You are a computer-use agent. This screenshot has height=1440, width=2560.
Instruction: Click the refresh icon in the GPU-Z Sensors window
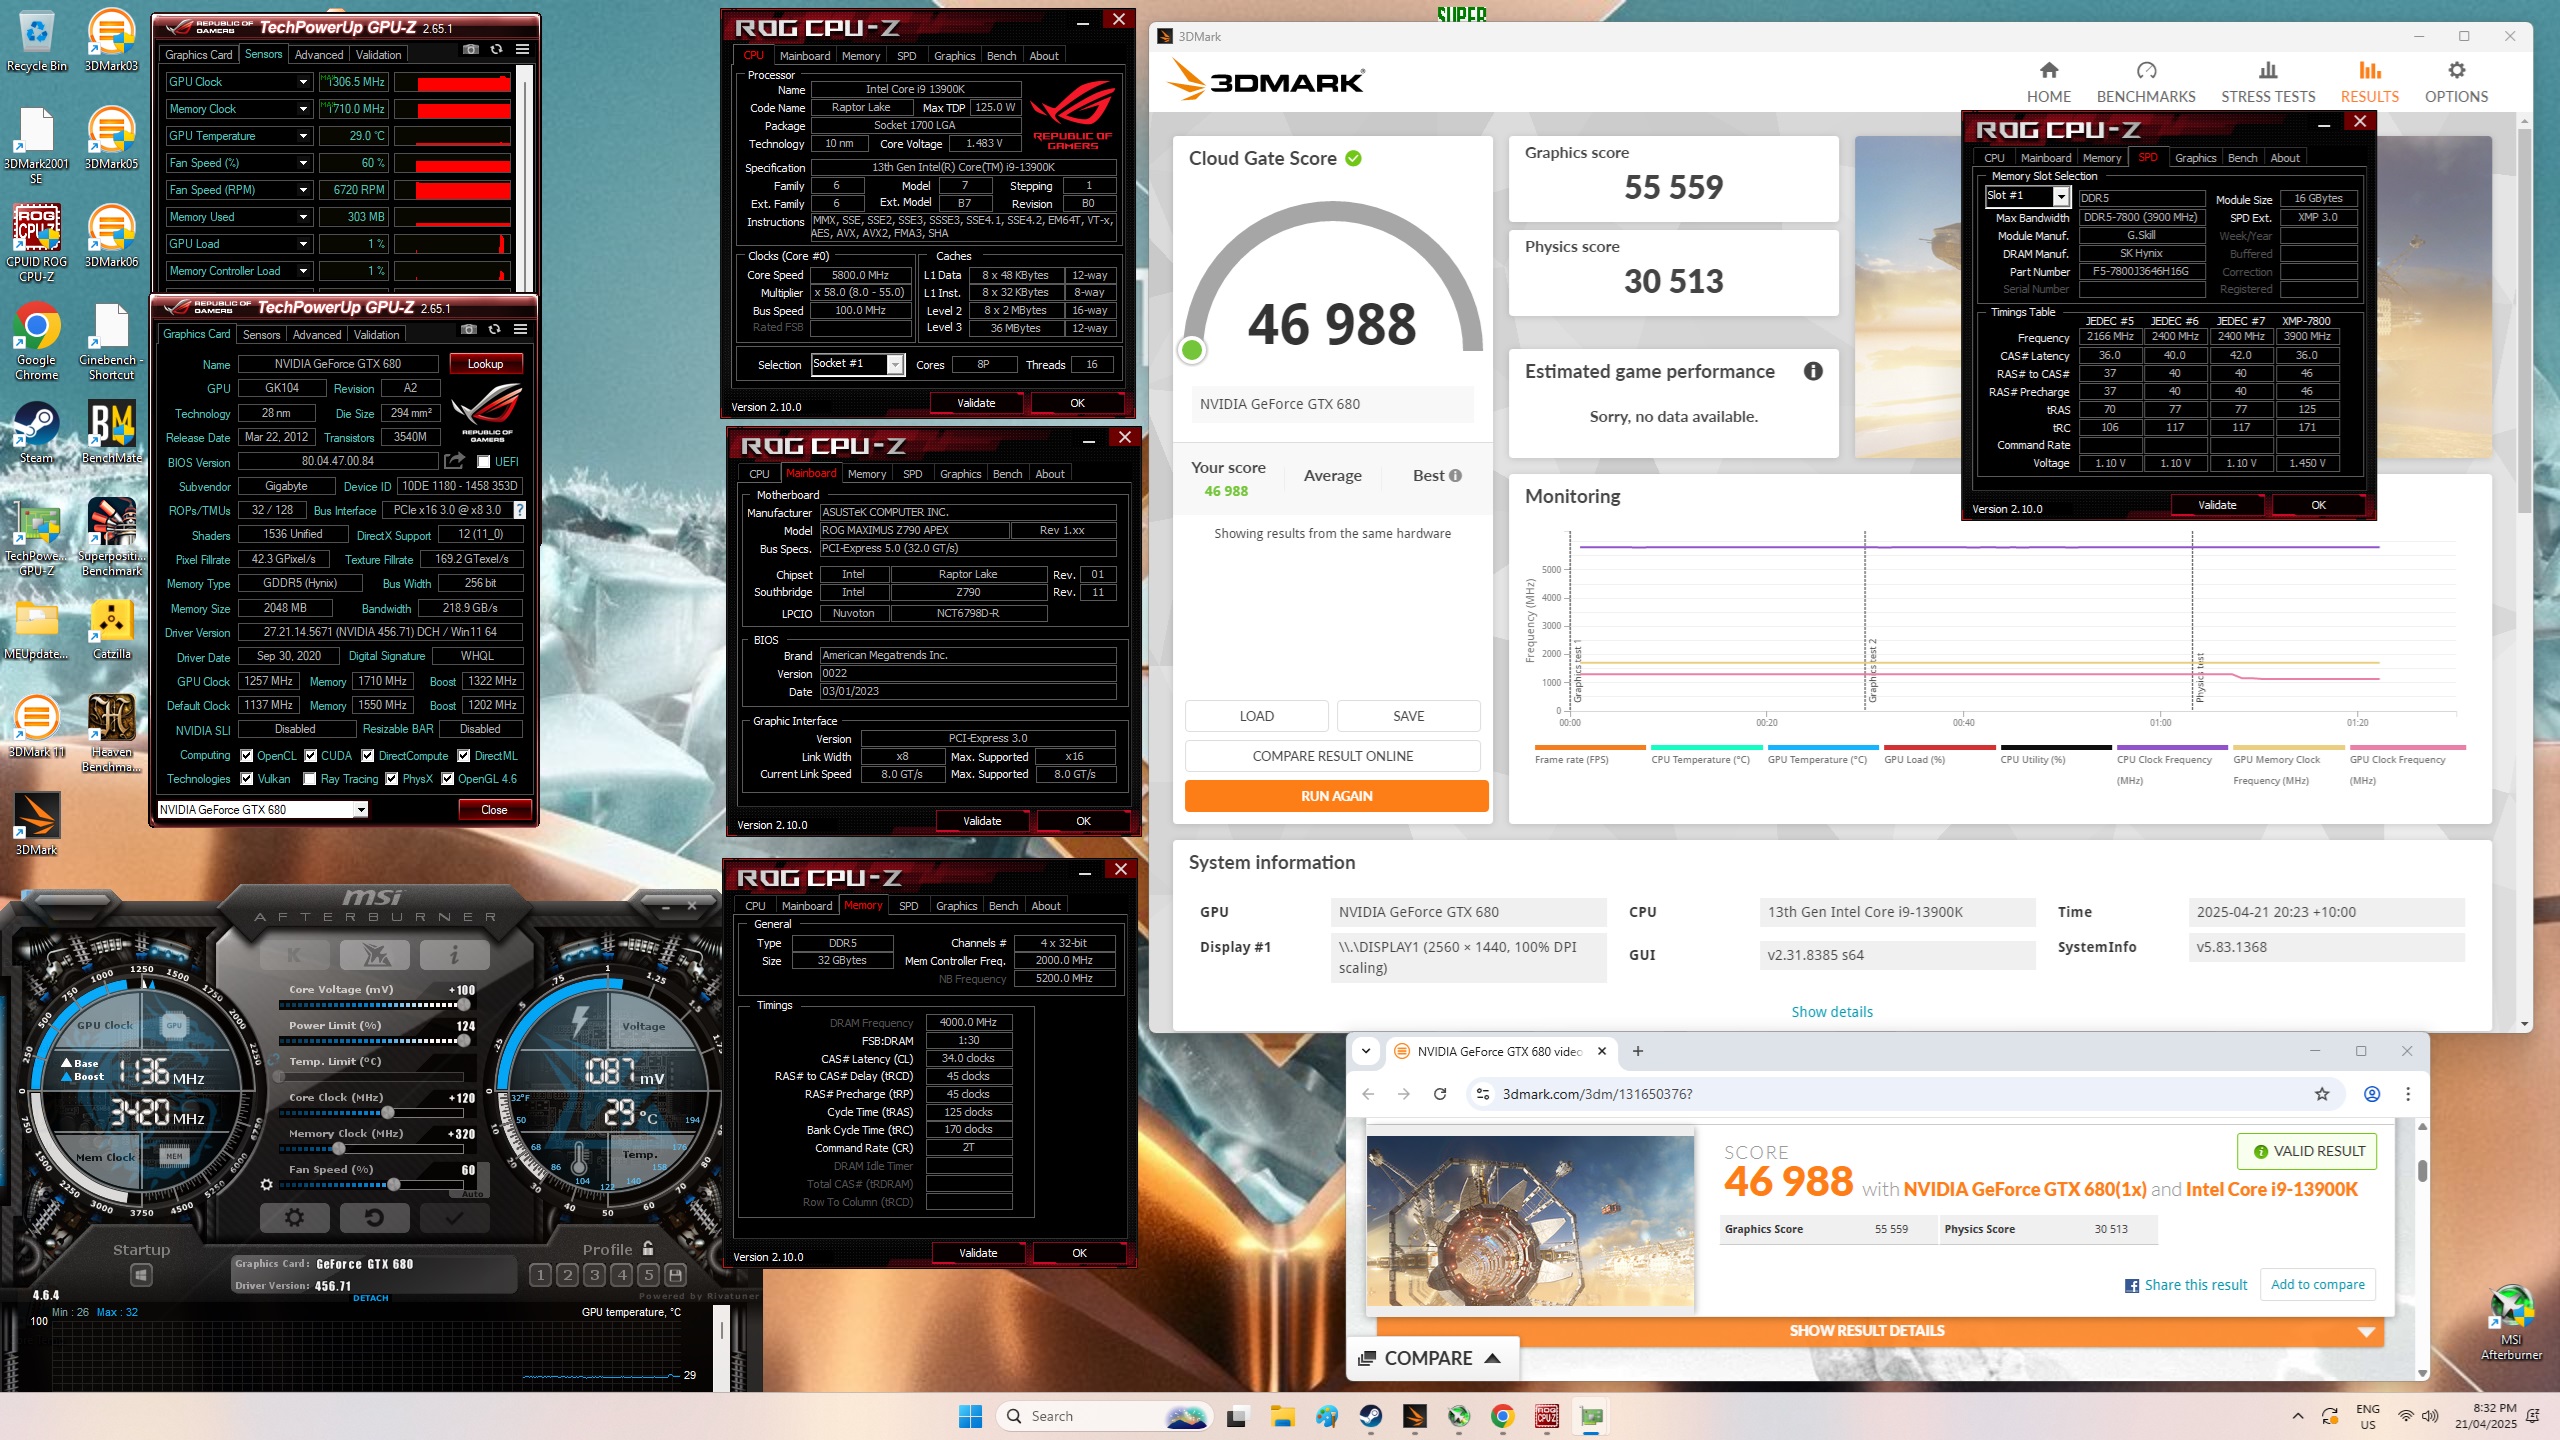pos(496,49)
